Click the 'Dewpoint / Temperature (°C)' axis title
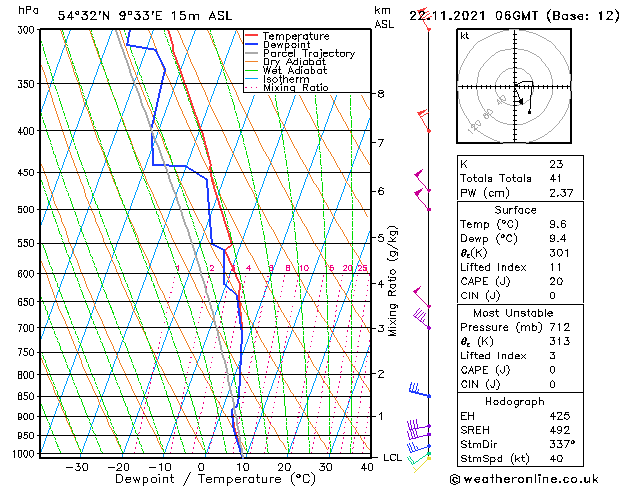The width and height of the screenshot is (629, 486). coord(215,479)
